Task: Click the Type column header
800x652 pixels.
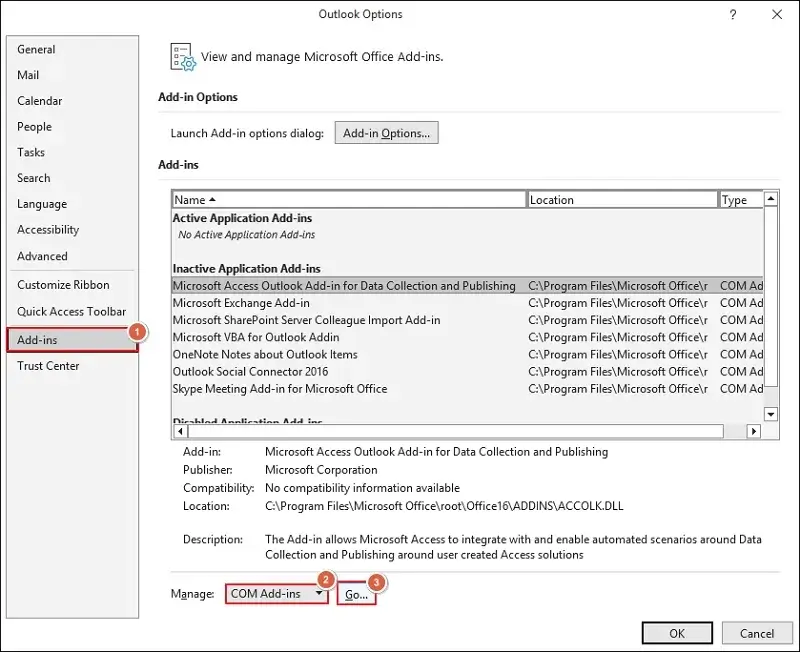Action: (x=740, y=198)
